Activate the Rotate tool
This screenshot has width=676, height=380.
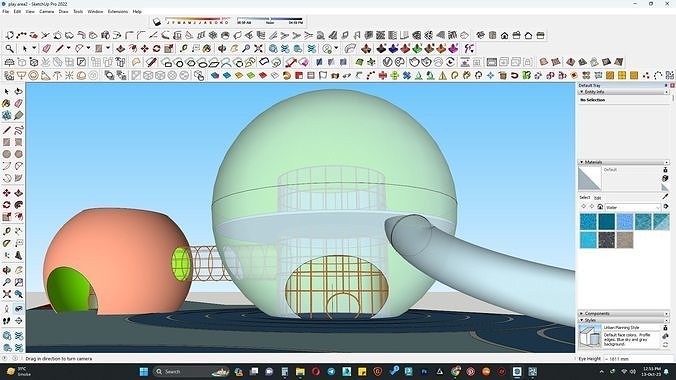coord(6,205)
